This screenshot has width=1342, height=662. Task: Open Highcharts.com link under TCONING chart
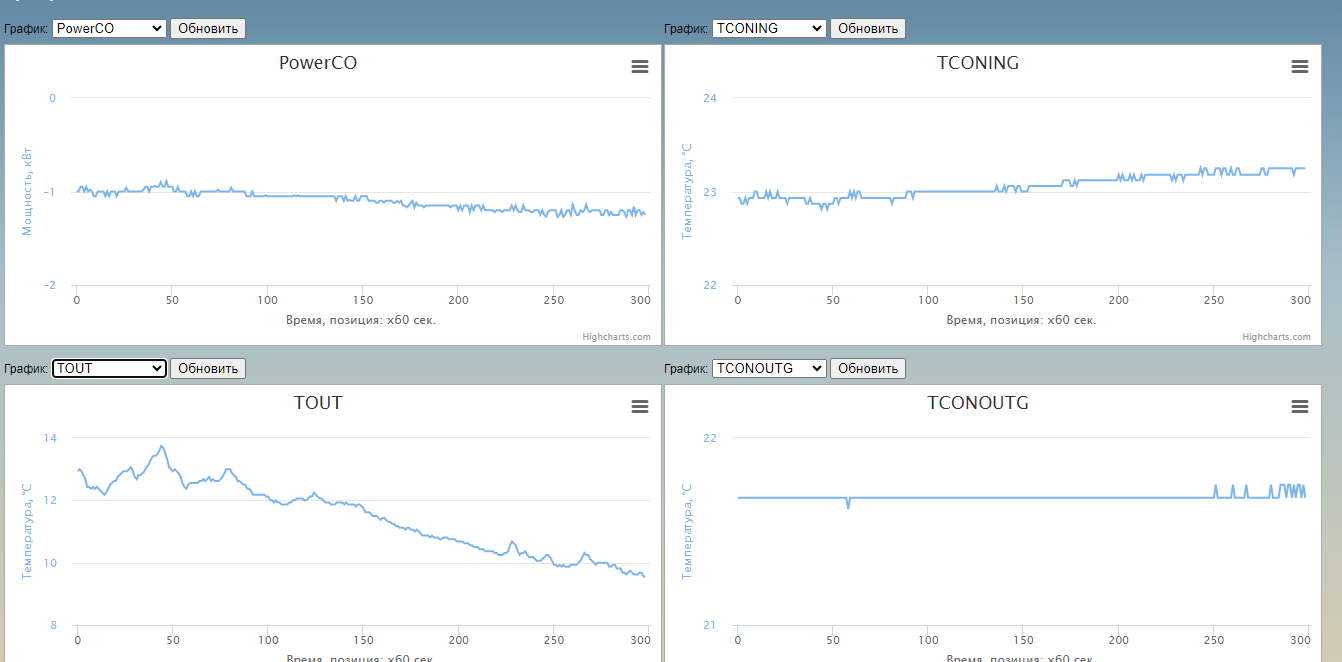tap(1277, 337)
